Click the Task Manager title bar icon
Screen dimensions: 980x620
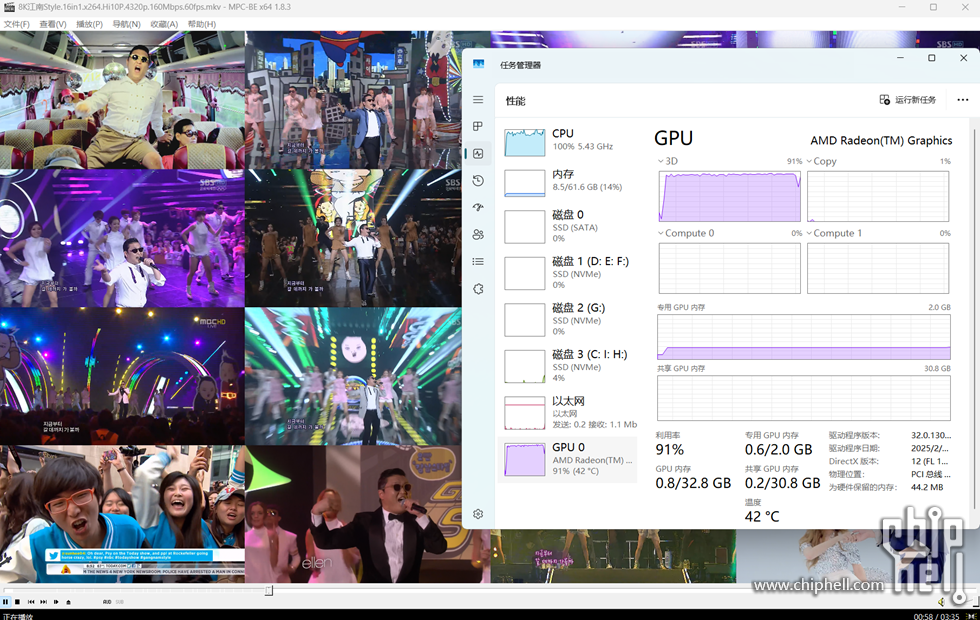tap(479, 64)
